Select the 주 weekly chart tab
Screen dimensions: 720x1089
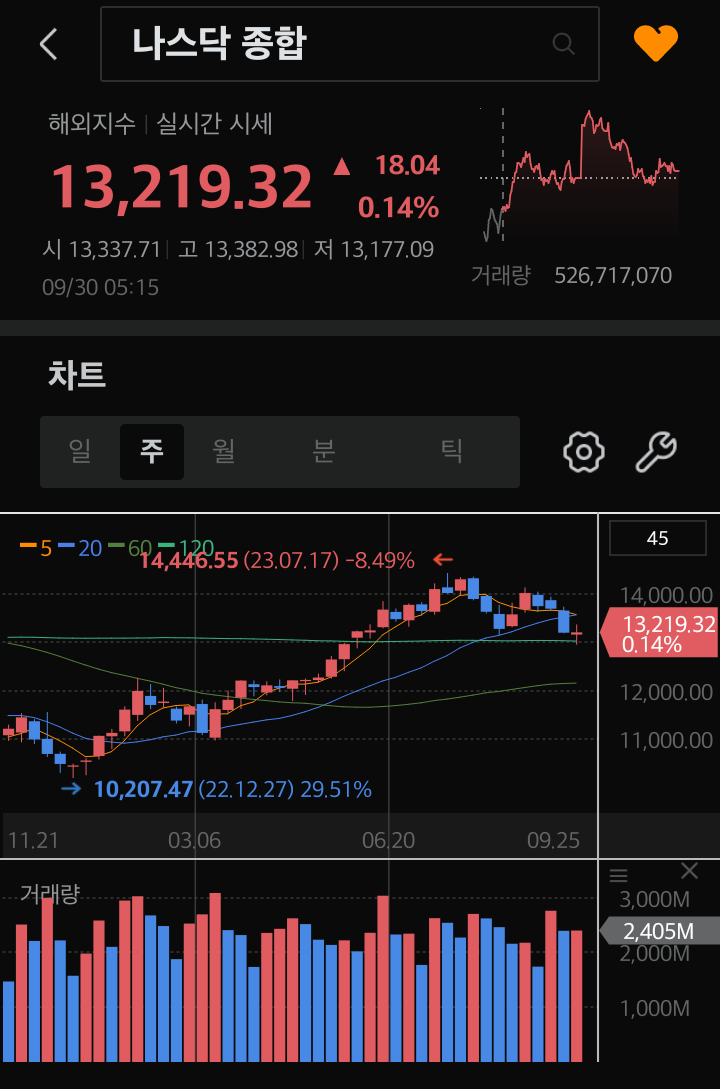[x=152, y=451]
